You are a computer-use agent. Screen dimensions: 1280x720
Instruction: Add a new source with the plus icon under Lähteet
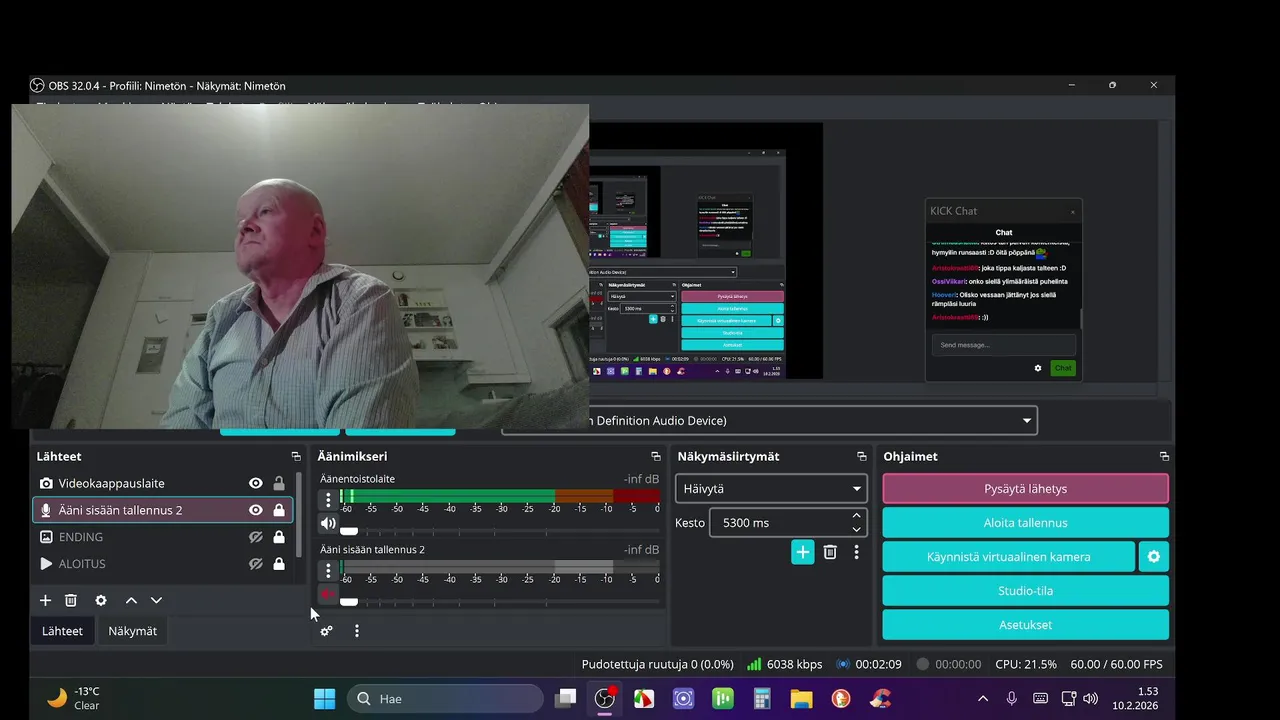pos(45,600)
